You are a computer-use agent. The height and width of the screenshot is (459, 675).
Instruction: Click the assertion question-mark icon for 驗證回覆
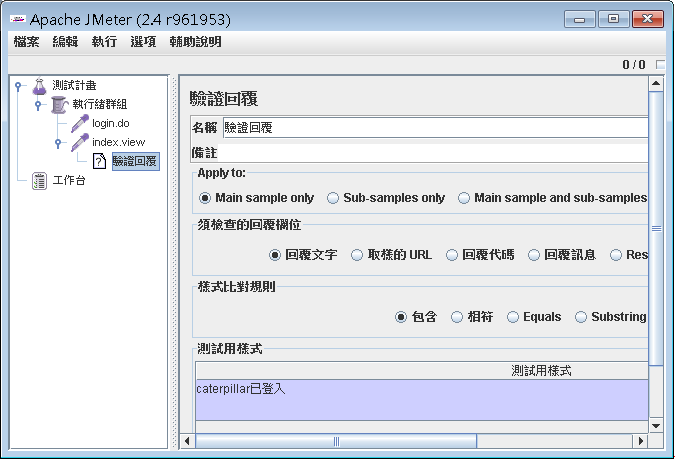tap(99, 161)
